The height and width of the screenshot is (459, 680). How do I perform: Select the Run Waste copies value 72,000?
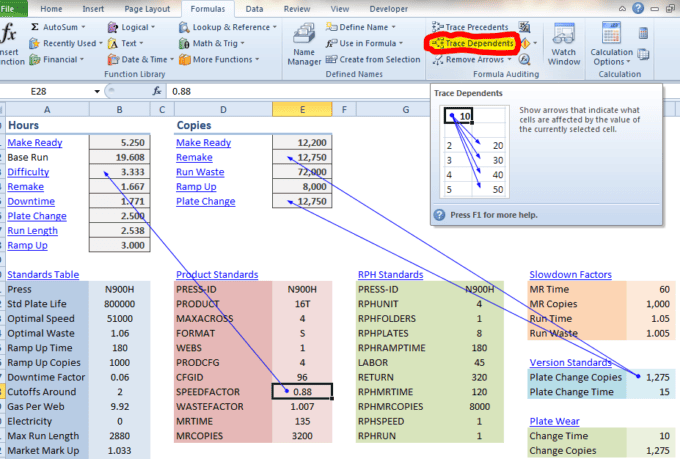pos(302,172)
